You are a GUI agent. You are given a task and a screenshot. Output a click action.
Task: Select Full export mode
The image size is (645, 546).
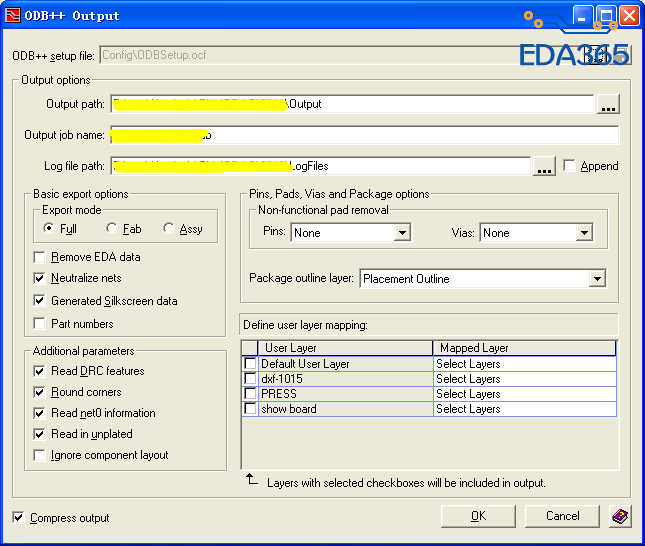coord(49,228)
